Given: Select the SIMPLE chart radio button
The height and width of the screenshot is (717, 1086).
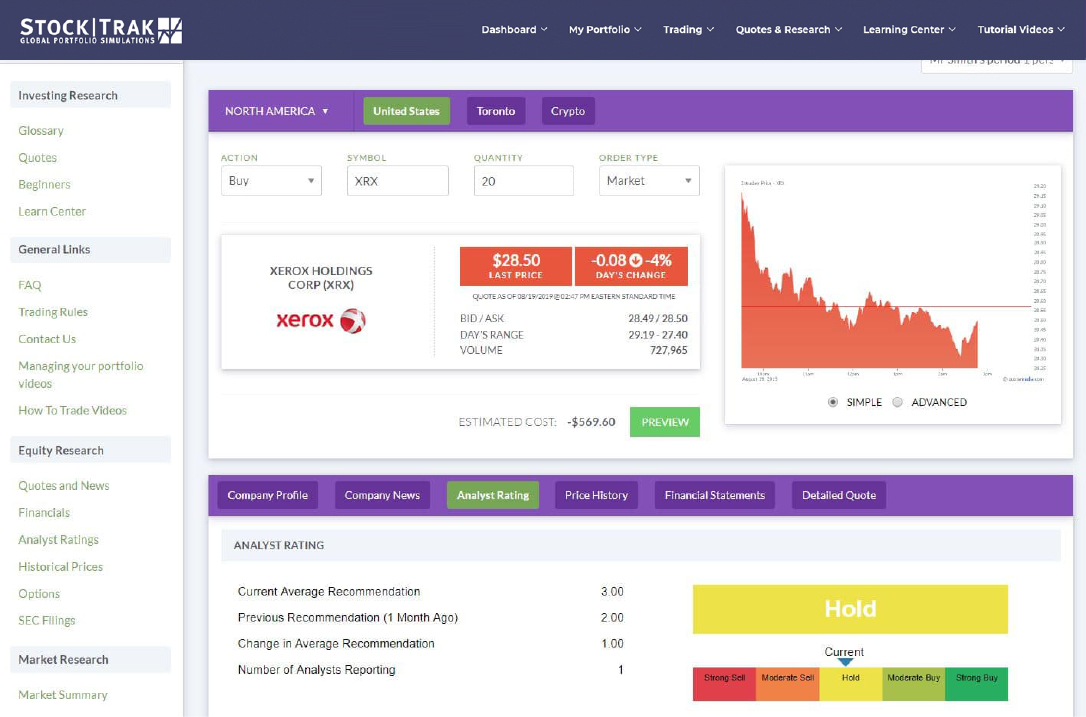Looking at the screenshot, I should [x=833, y=402].
